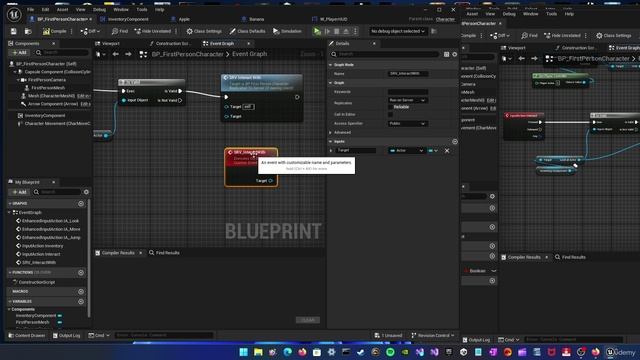Image resolution: width=640 pixels, height=360 pixels.
Task: Click the Add button in My Blueprint panel
Action: [x=19, y=192]
